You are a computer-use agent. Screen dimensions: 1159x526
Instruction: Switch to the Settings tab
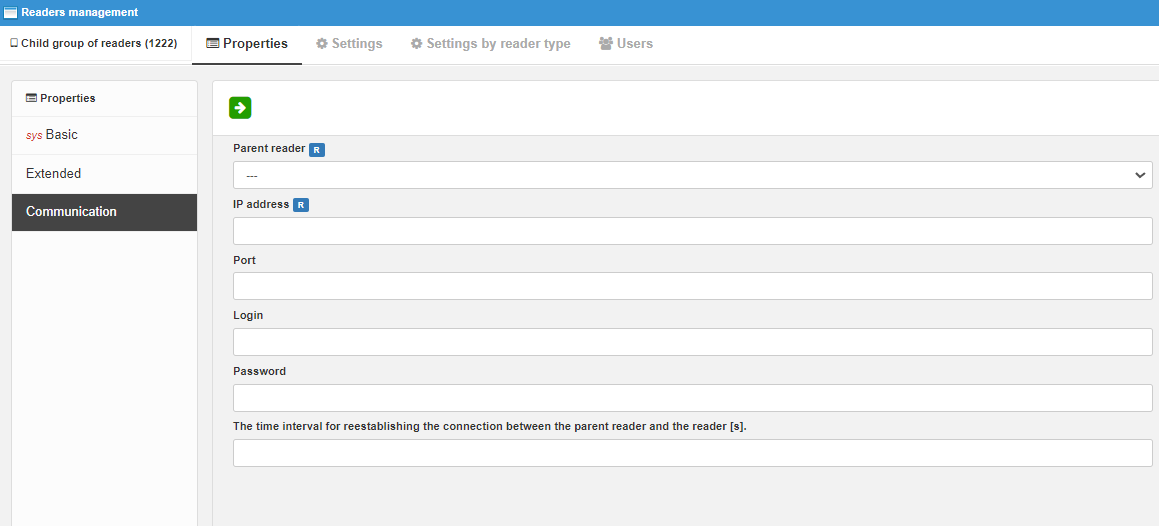click(x=349, y=44)
